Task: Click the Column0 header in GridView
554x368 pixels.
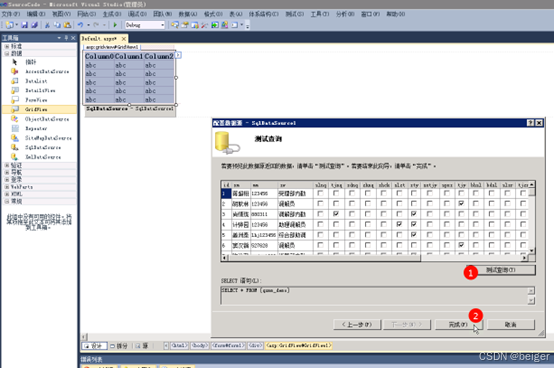Action: [99, 57]
